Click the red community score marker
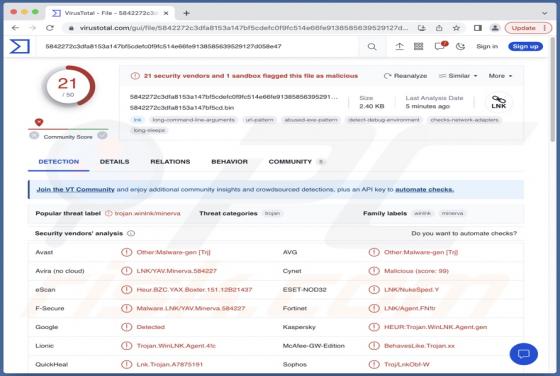The height and width of the screenshot is (376, 560). pyautogui.click(x=39, y=122)
